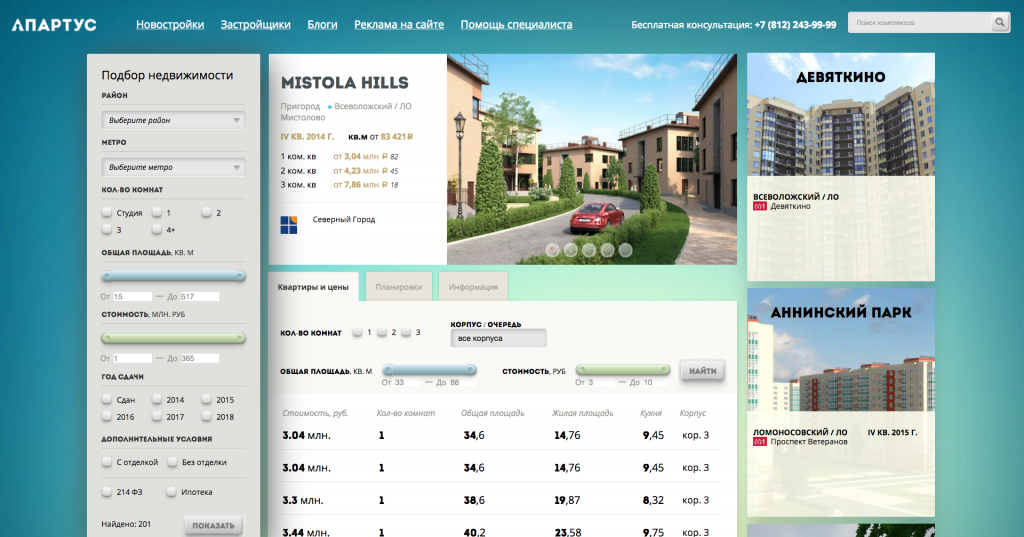Click the metro icon beside Проспект Ветеранов
The image size is (1024, 537).
point(760,442)
